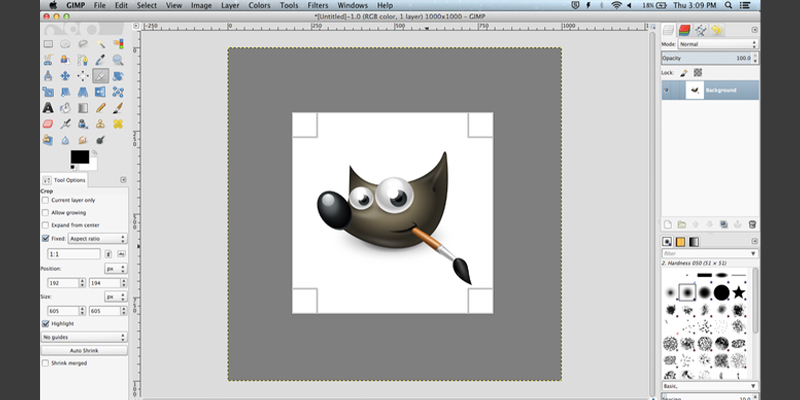Image resolution: width=800 pixels, height=400 pixels.
Task: Select the Select by Color tool
Action: click(x=118, y=44)
